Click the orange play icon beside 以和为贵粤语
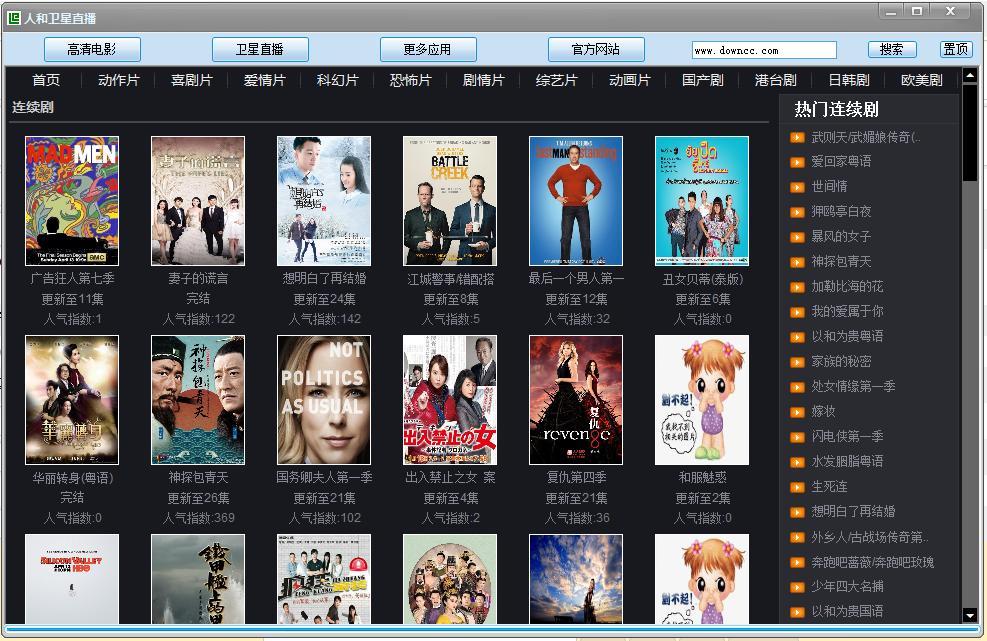 [x=797, y=337]
